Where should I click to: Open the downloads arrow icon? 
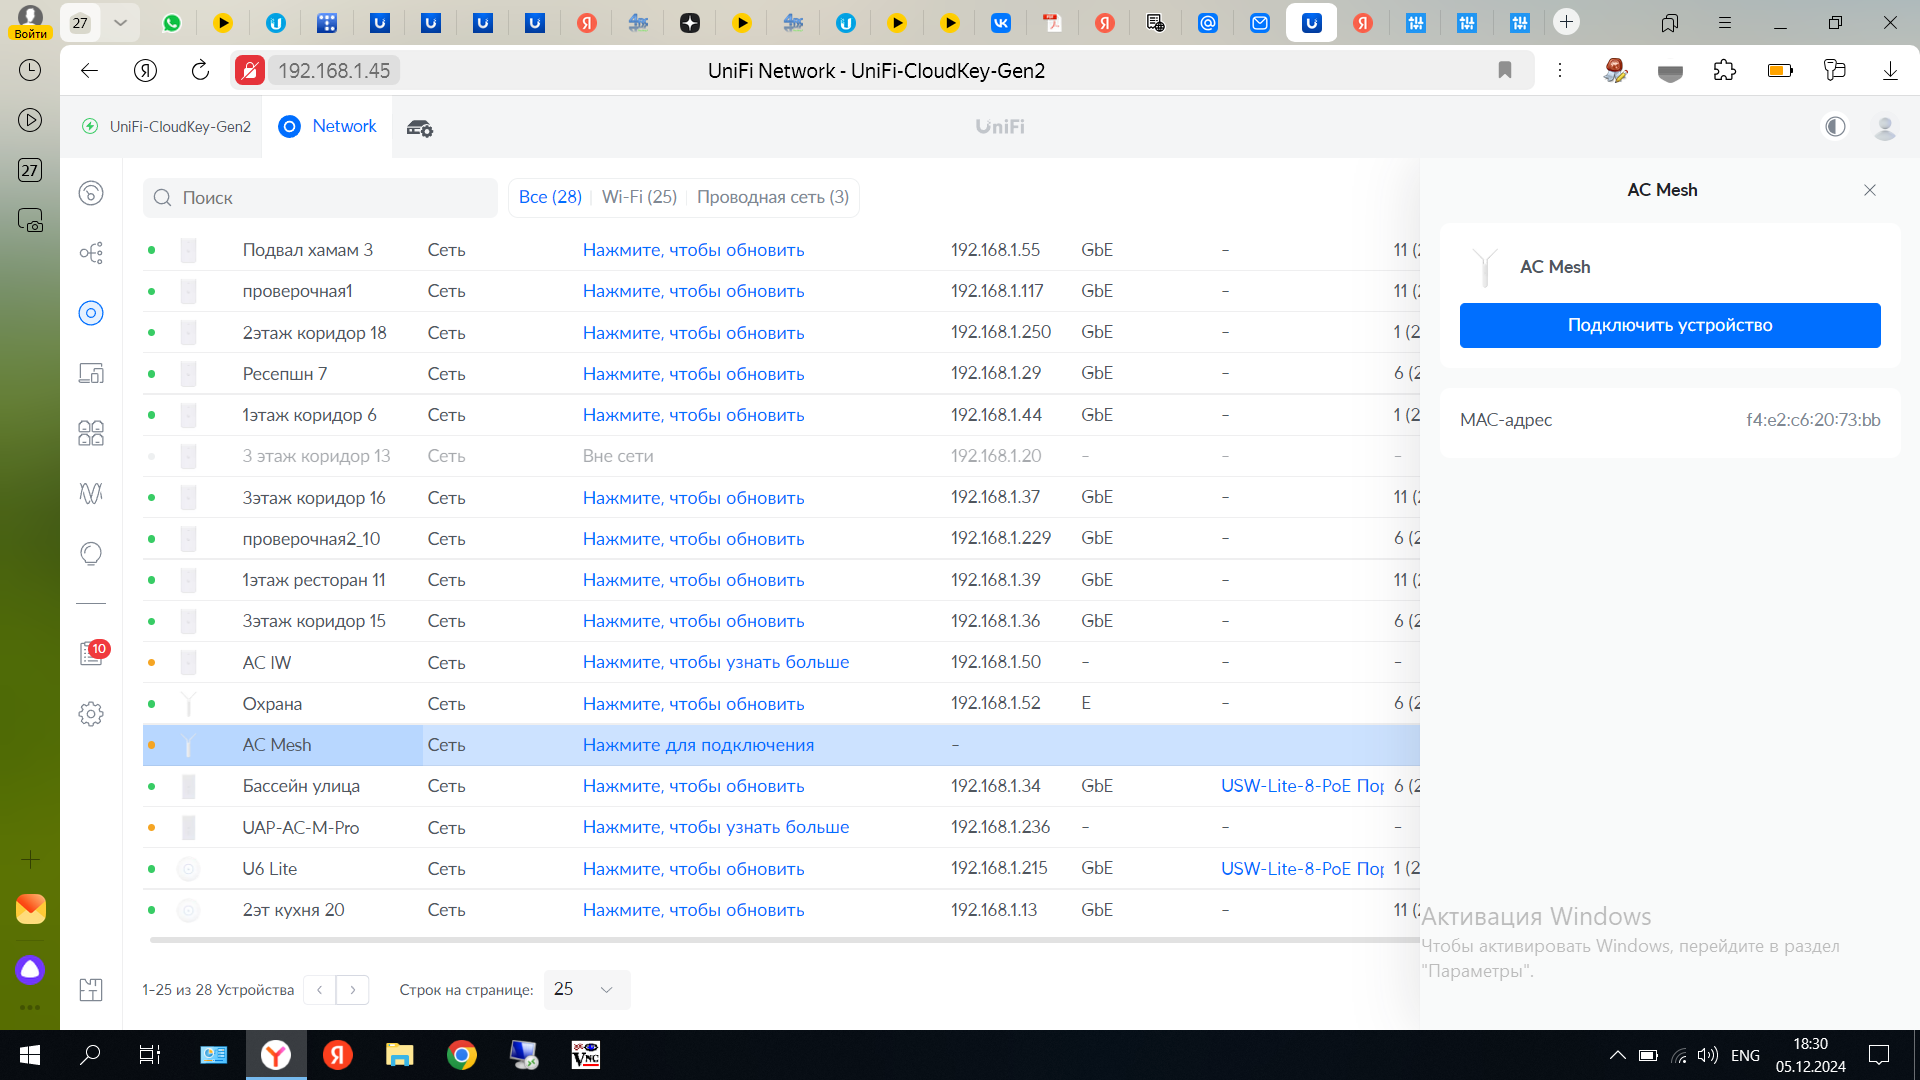click(x=1890, y=70)
